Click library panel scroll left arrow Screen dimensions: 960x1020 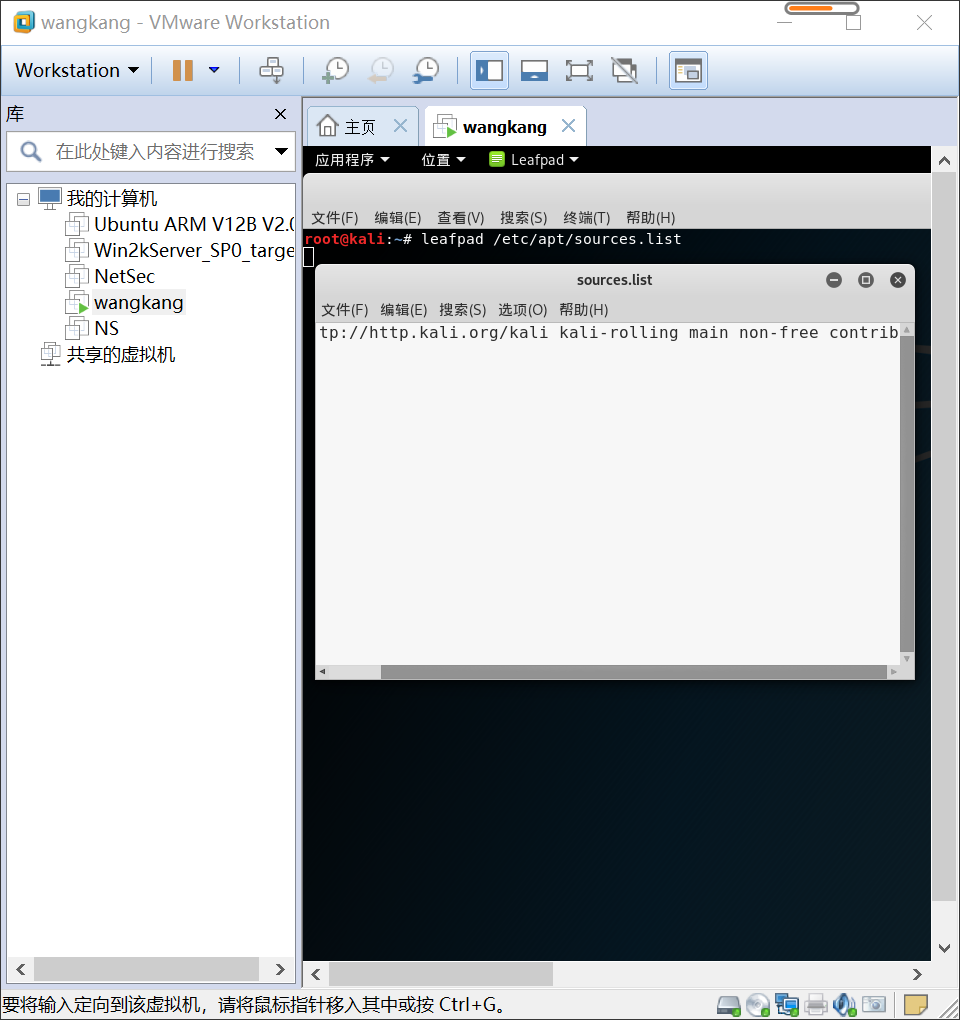tap(21, 970)
